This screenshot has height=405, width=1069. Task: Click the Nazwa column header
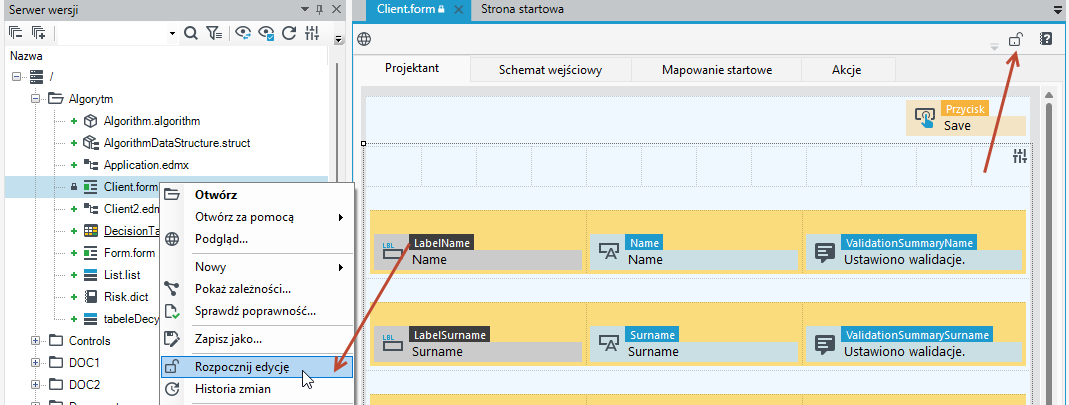(x=26, y=56)
